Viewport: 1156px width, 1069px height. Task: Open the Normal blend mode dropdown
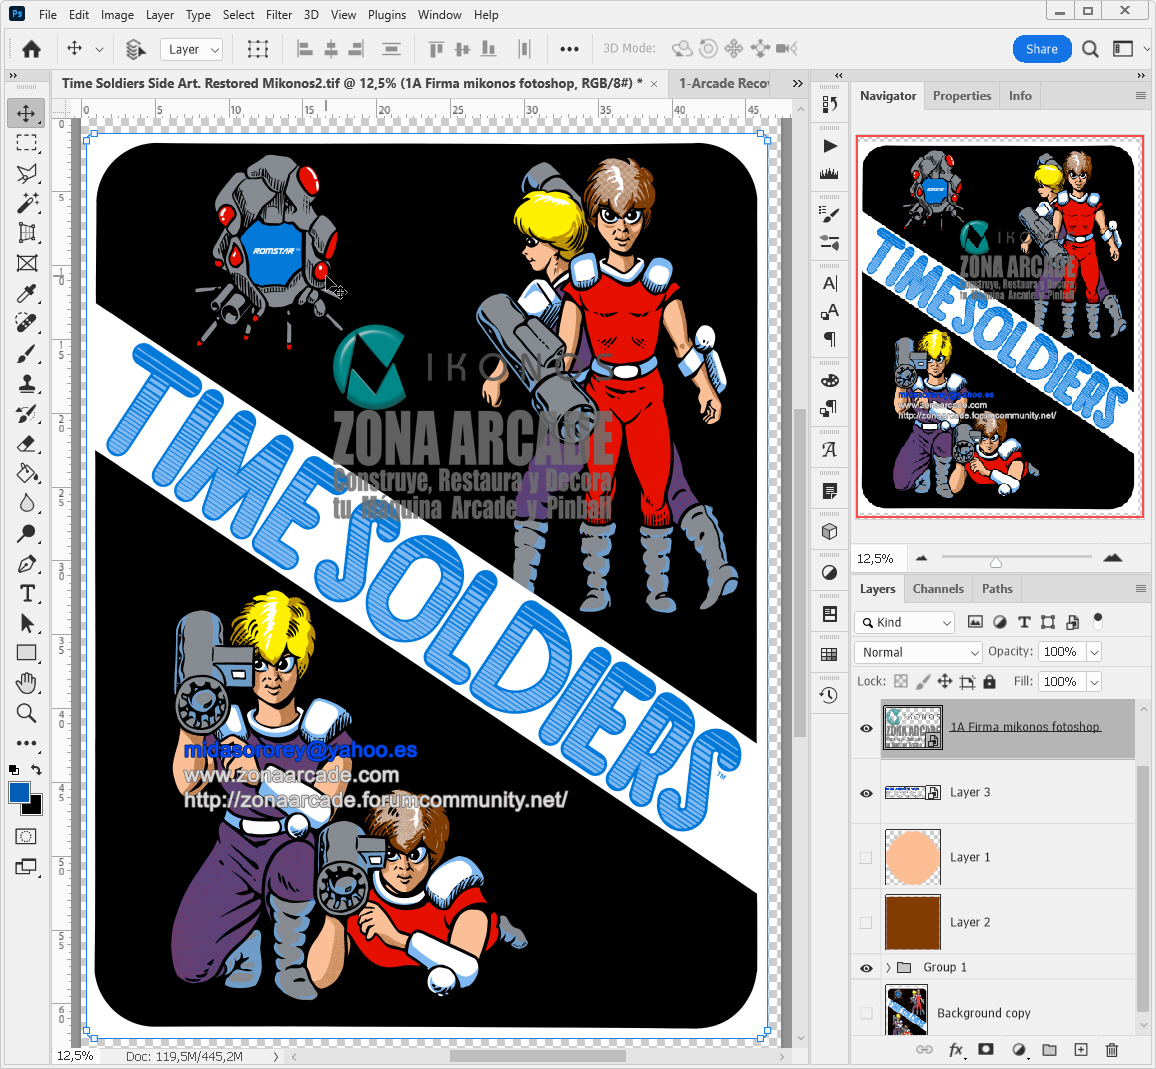tap(918, 652)
